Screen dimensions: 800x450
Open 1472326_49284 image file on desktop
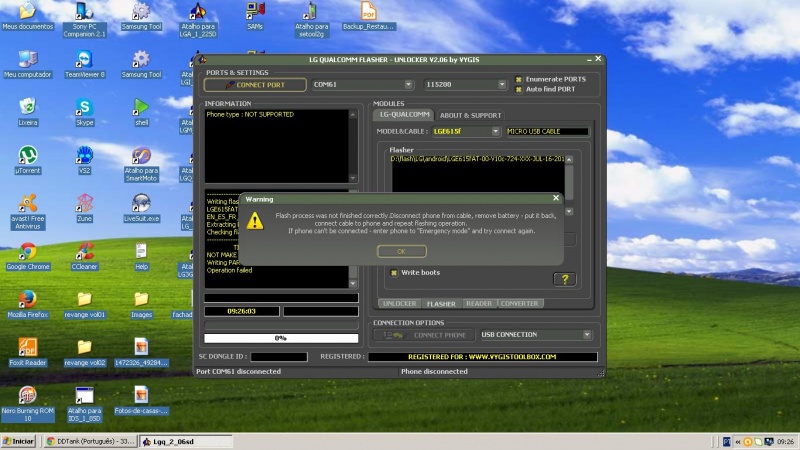[x=141, y=352]
